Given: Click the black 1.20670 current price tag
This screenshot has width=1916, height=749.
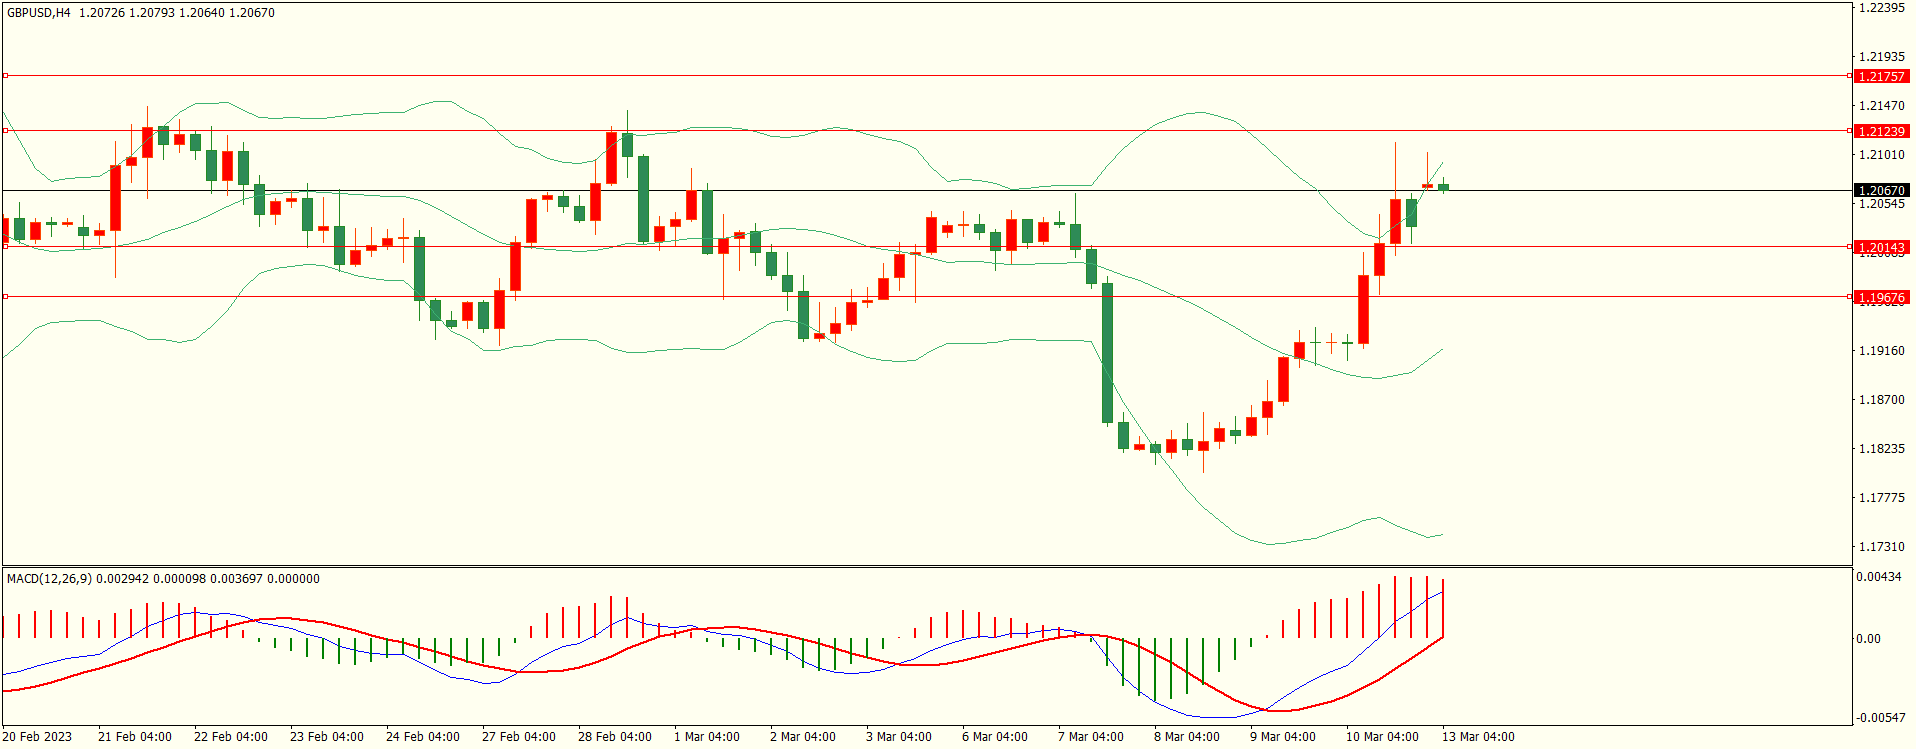Looking at the screenshot, I should (x=1881, y=190).
